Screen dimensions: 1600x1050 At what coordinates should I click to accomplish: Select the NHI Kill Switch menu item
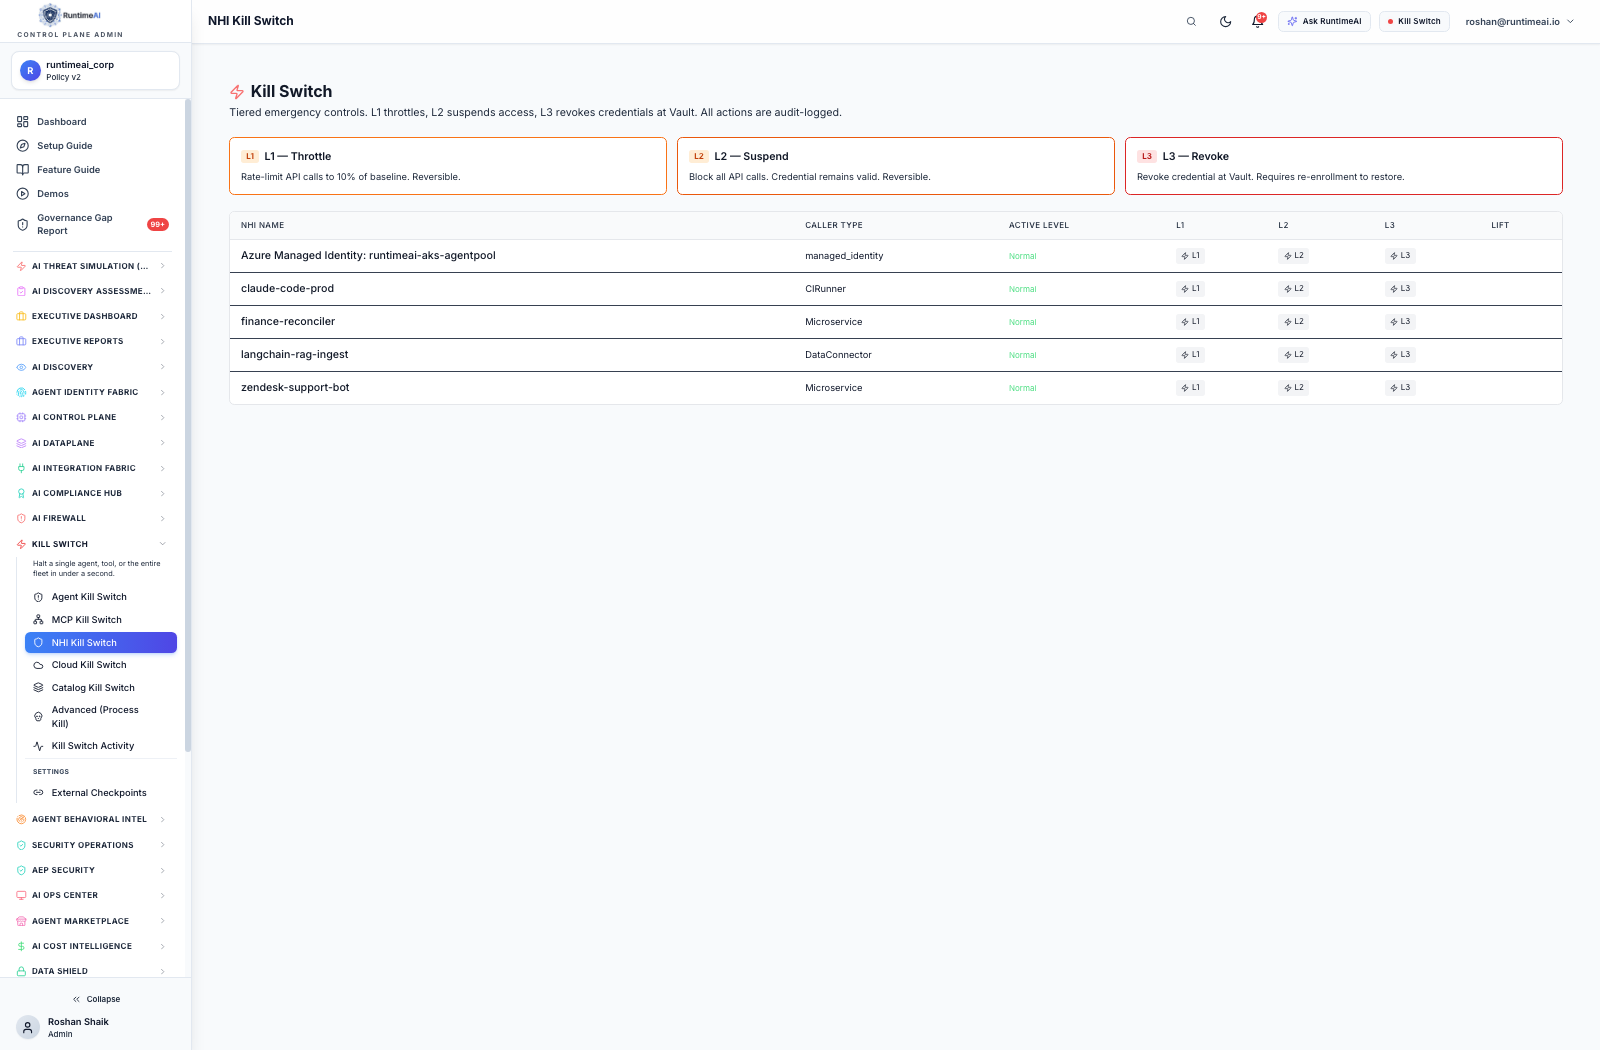click(101, 643)
